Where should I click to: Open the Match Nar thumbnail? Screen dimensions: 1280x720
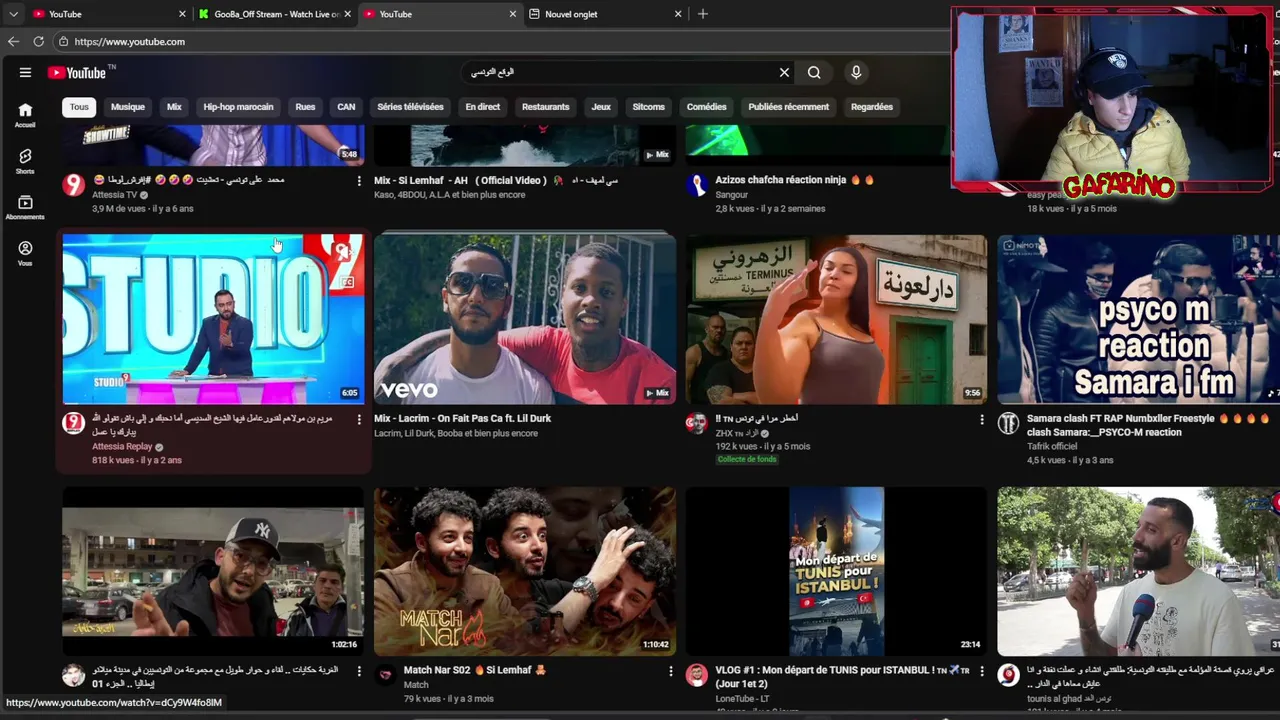[525, 571]
